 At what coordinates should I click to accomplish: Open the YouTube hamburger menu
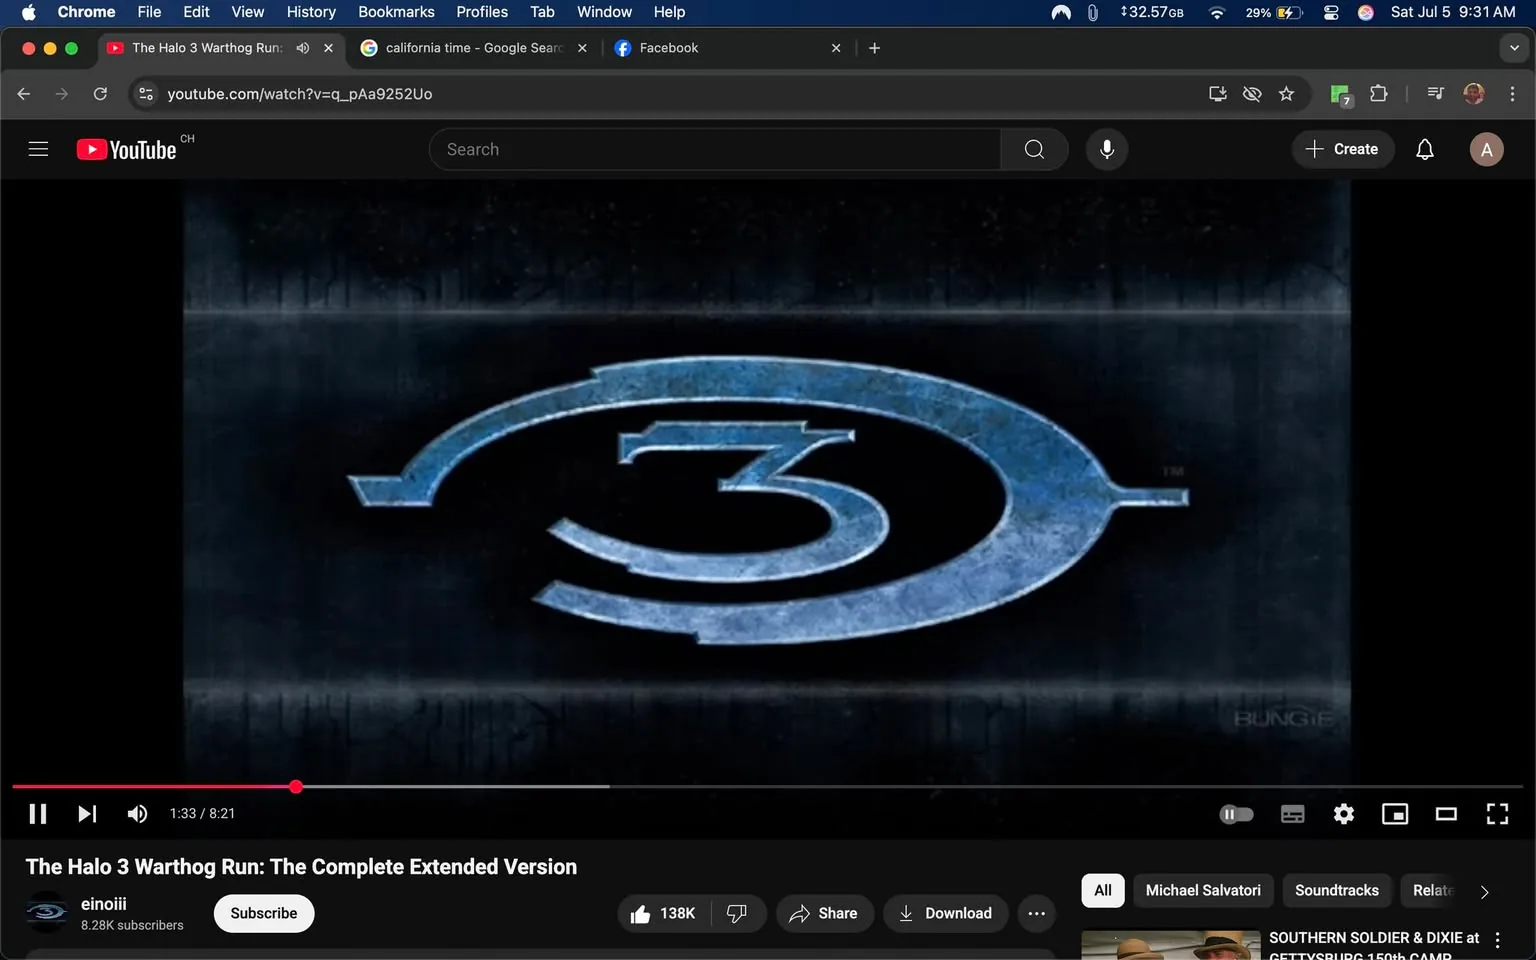38,148
